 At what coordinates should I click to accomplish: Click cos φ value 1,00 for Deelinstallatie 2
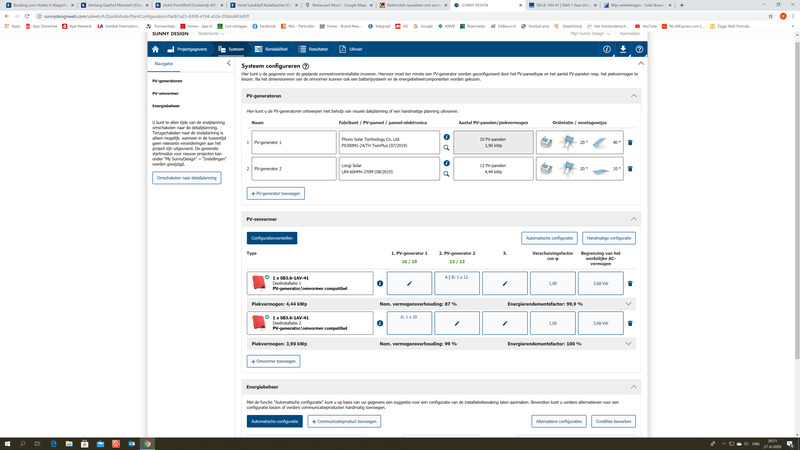click(553, 323)
